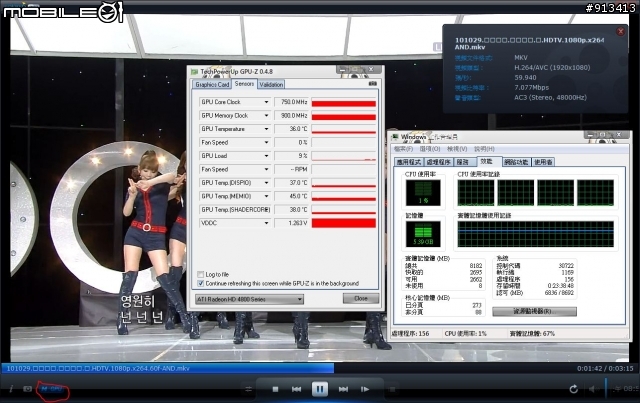
Task: Click the H.264/AVC (1920x1080) codec text
Action: click(x=552, y=67)
